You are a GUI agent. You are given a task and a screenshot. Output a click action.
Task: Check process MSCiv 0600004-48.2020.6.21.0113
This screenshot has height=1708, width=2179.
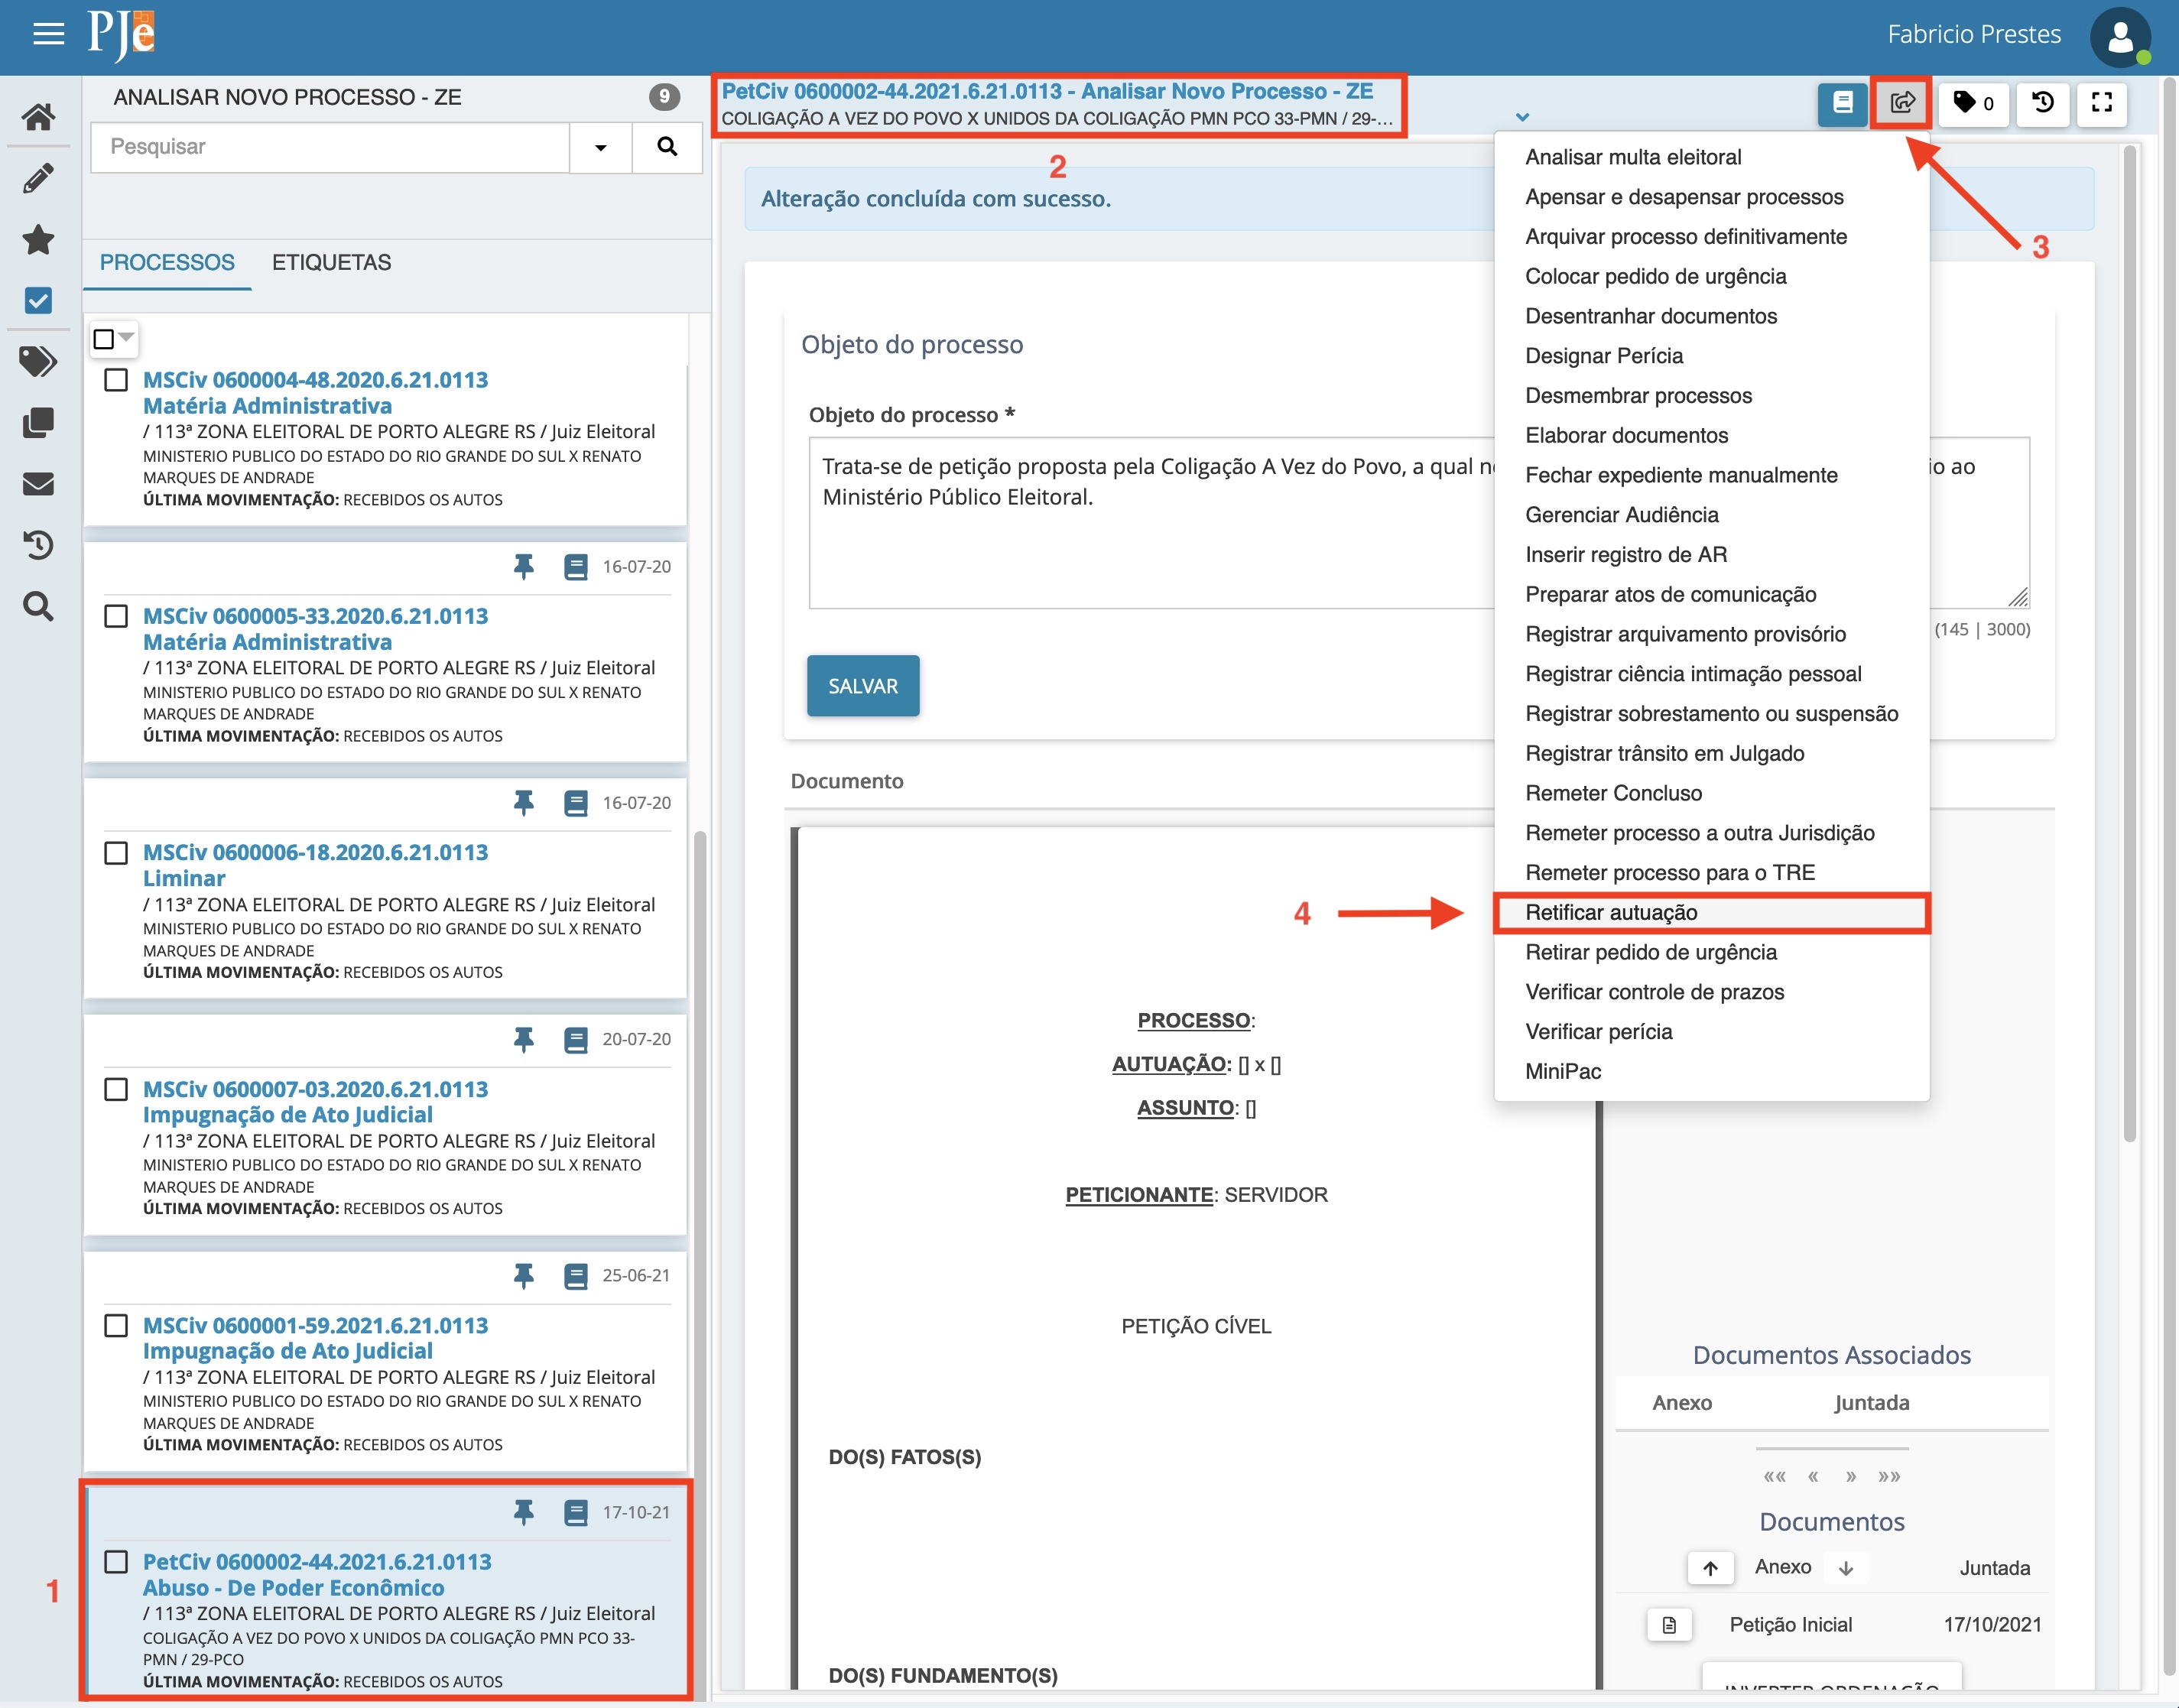pyautogui.click(x=116, y=380)
